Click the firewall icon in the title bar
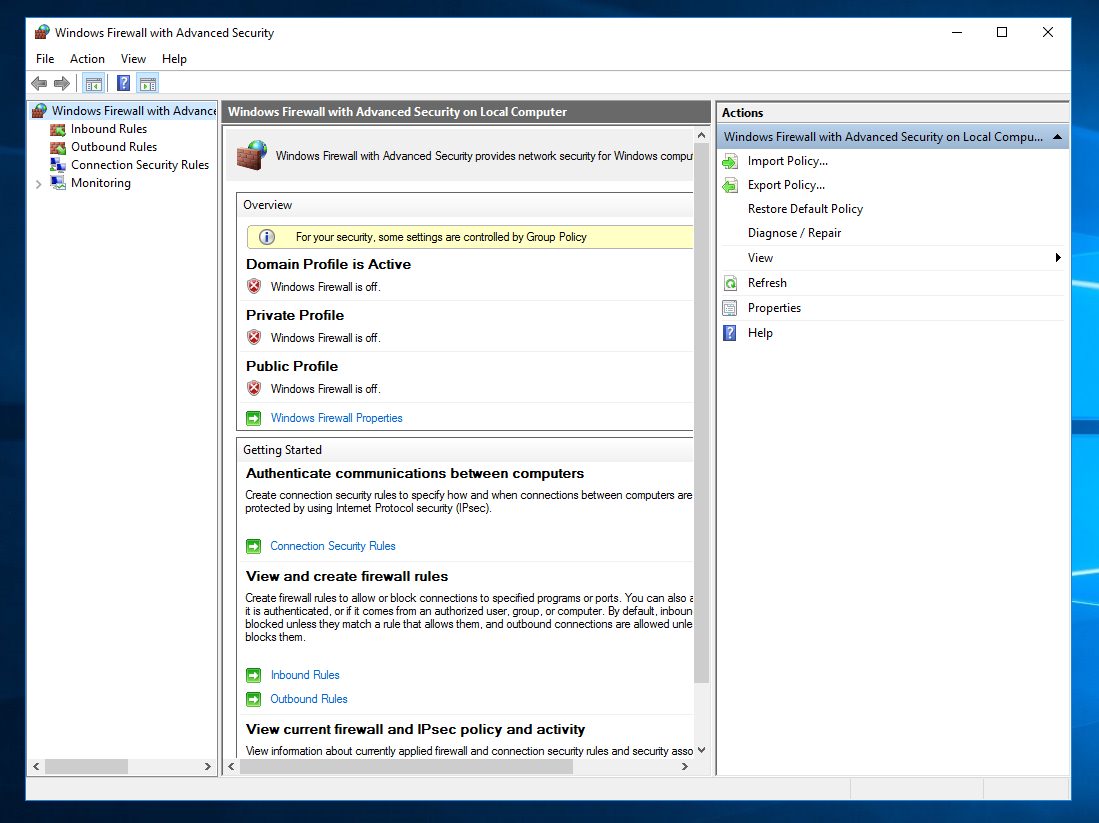The image size is (1099, 823). click(x=42, y=32)
